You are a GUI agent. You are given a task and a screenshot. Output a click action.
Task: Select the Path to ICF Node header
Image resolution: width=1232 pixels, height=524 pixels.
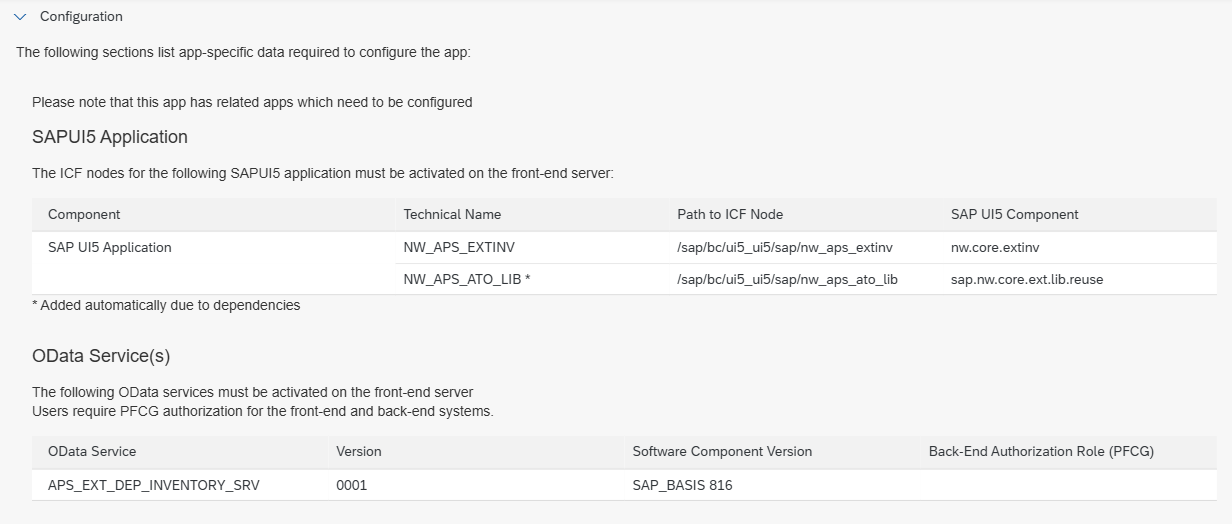730,215
